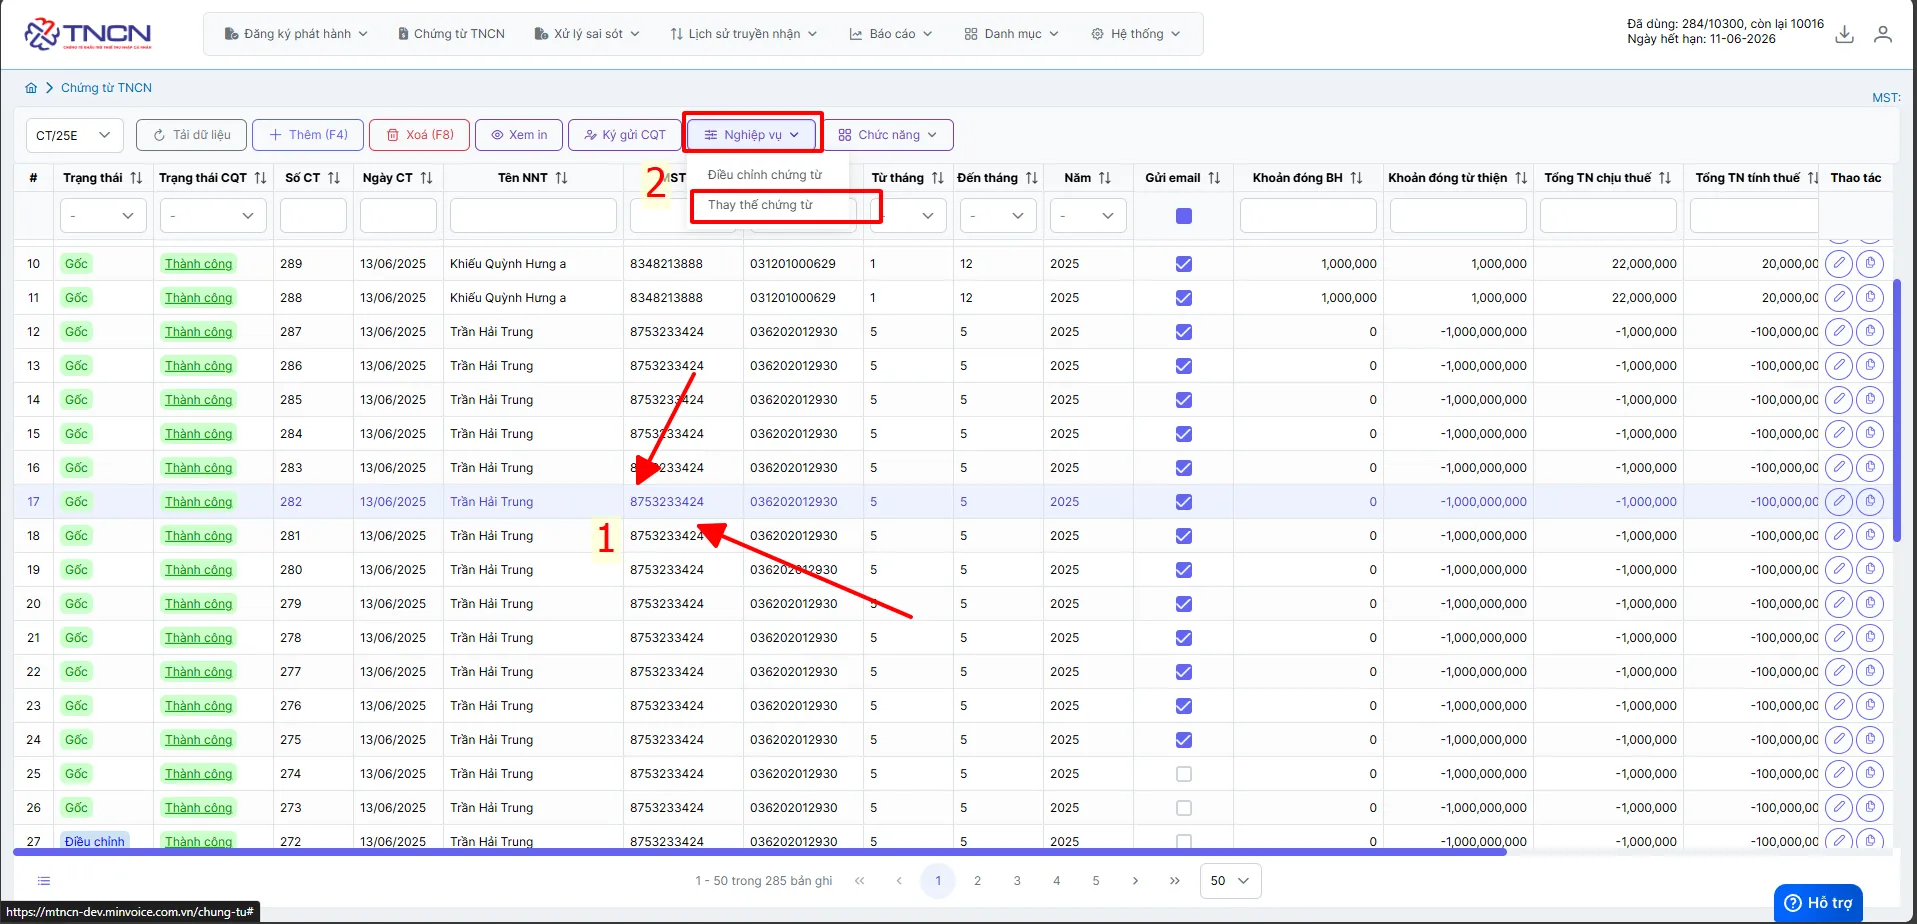
Task: Sort by Khoản đóng BH column
Action: [x=1357, y=178]
